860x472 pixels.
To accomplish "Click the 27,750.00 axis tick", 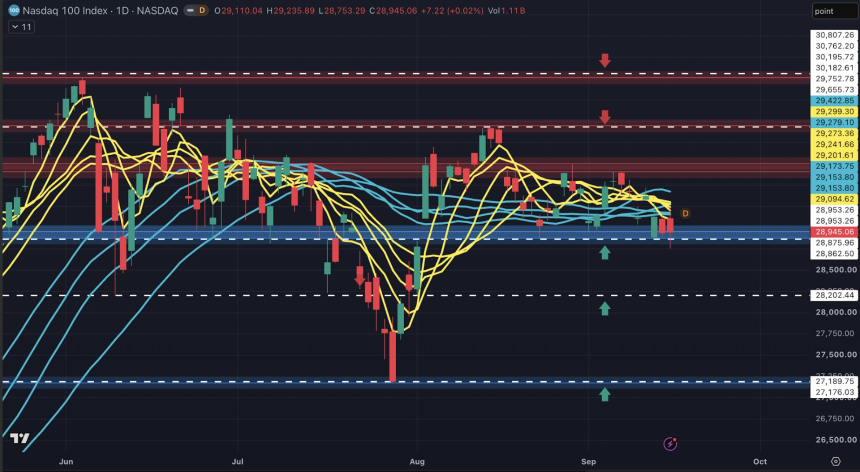I will pos(835,333).
